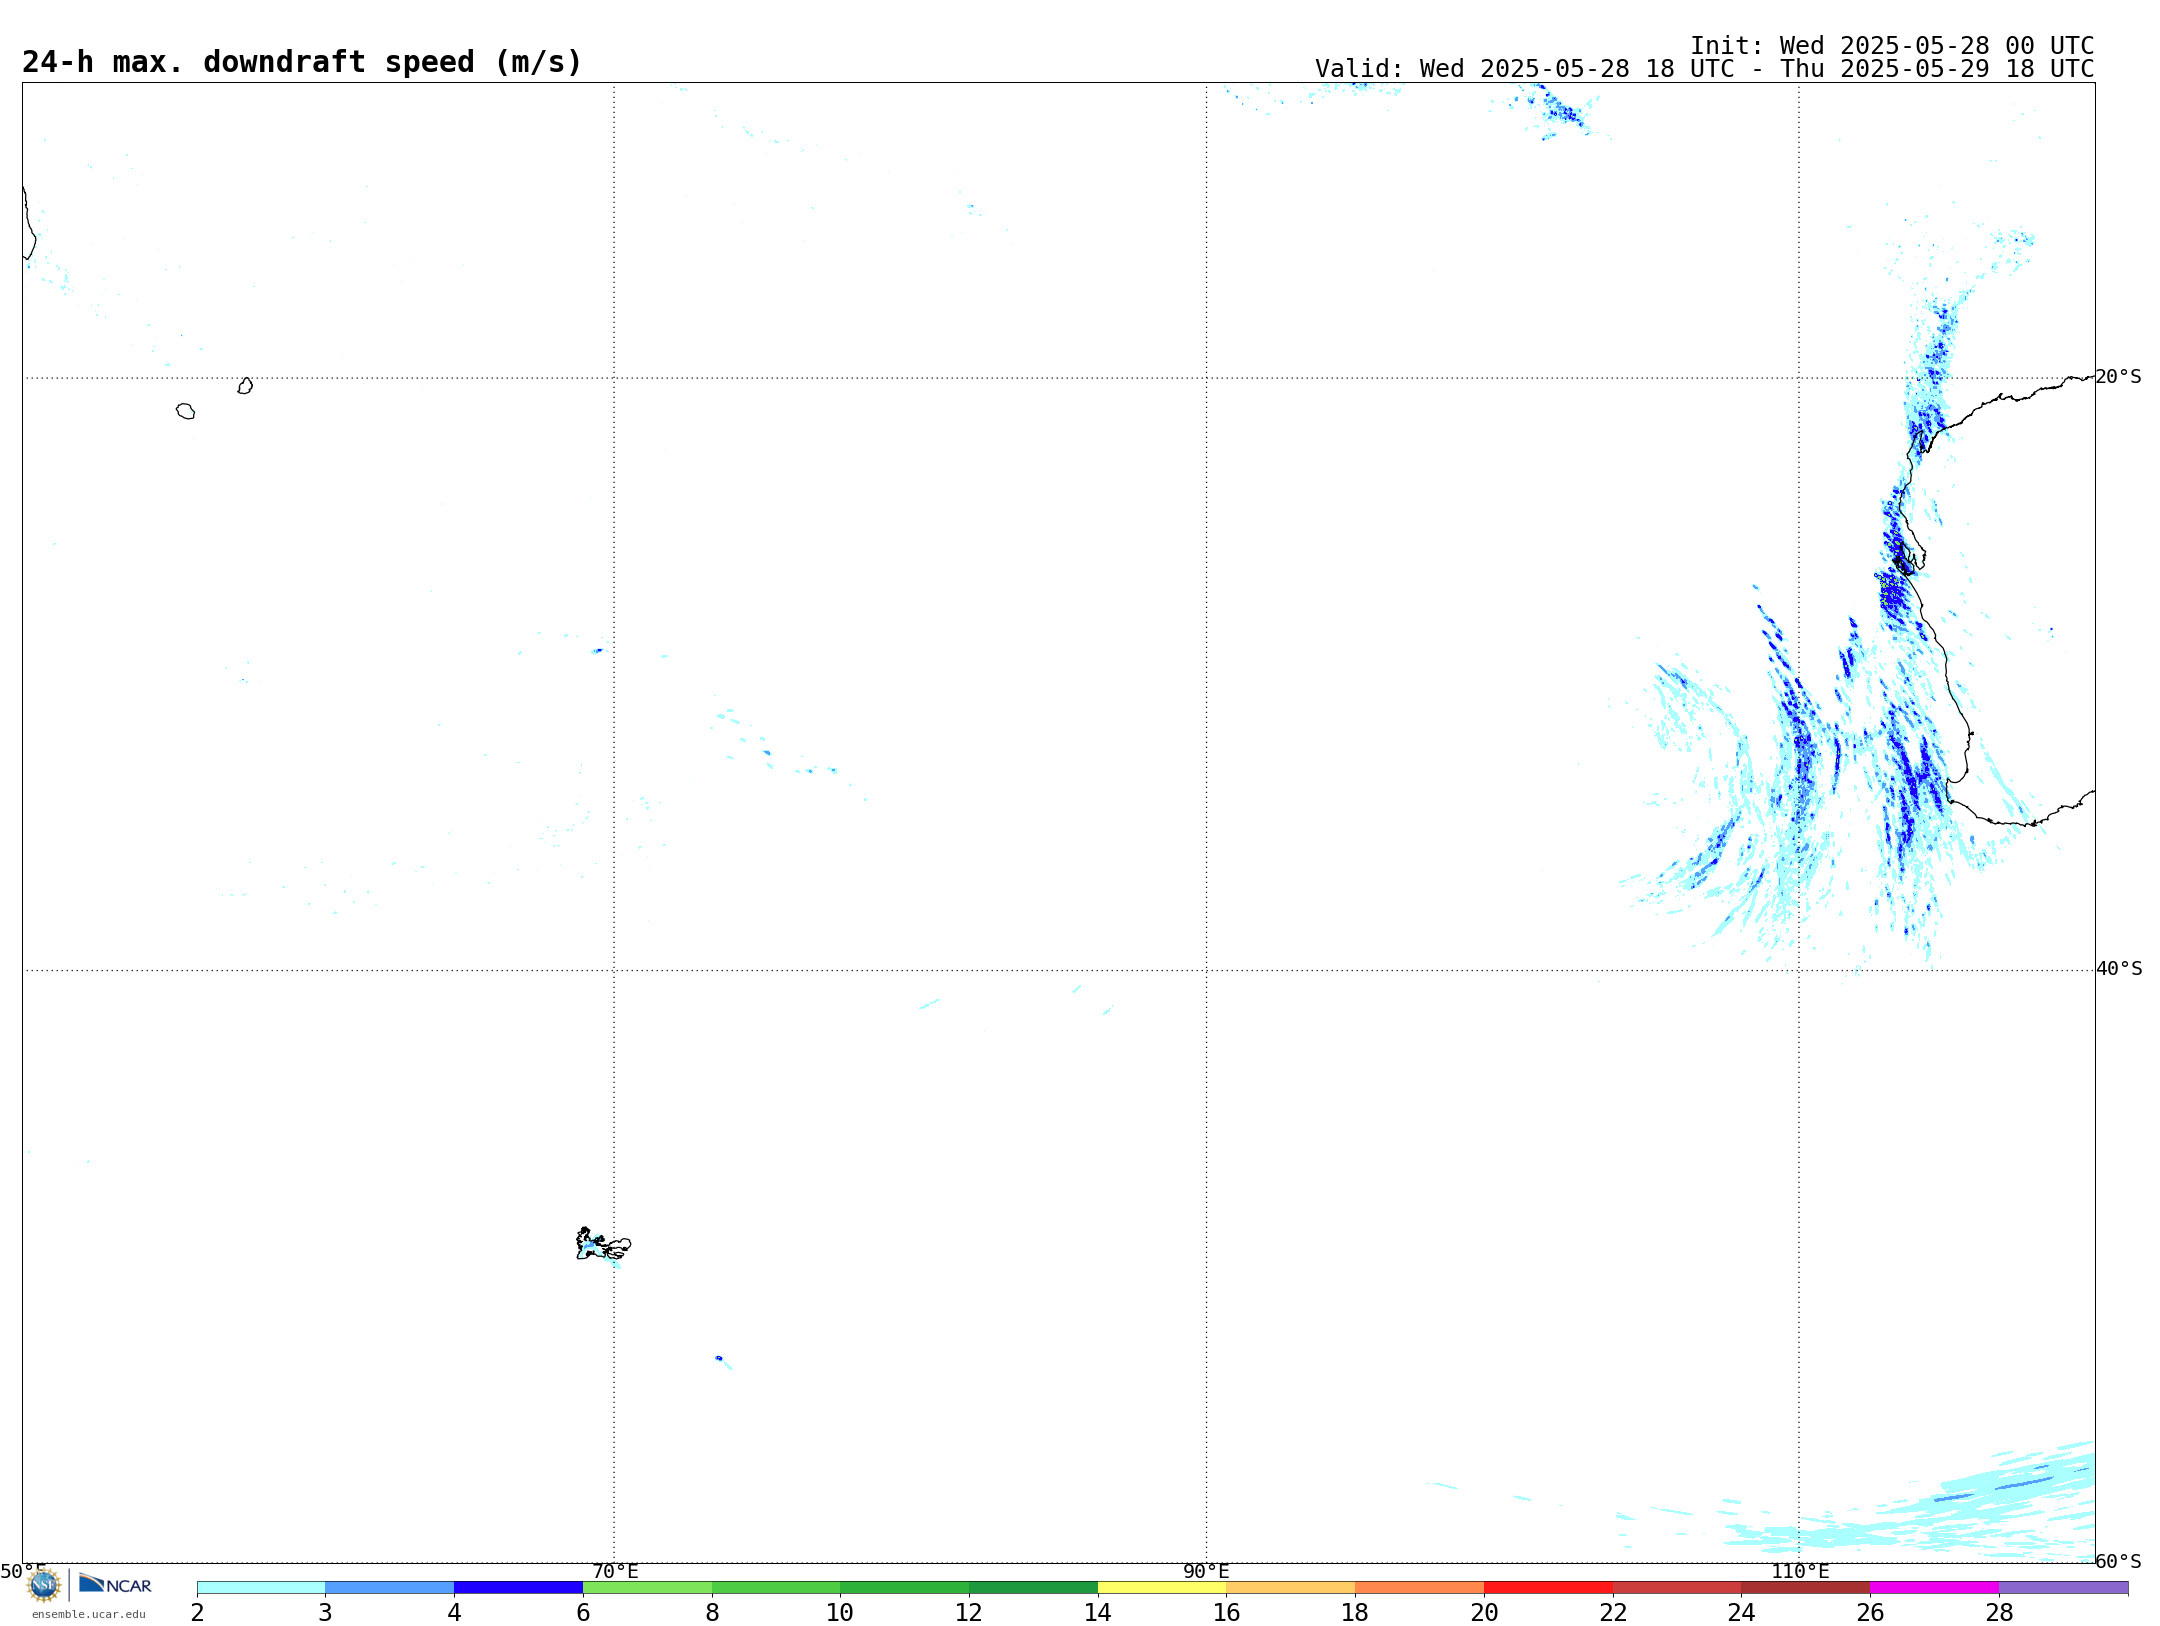The width and height of the screenshot is (2160, 1626).
Task: Click the magenta 26–28 m/s color swatch
Action: coord(1934,1588)
